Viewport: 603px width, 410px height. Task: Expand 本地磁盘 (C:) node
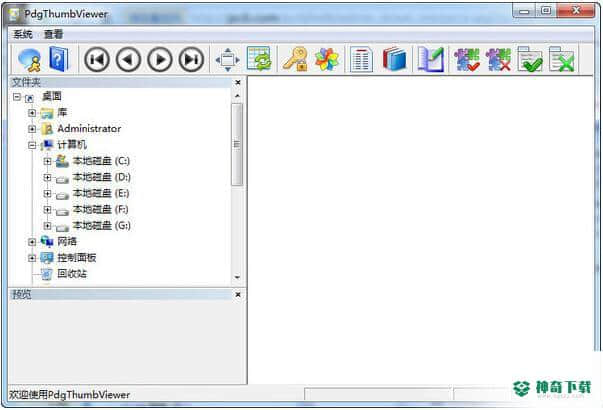(47, 161)
